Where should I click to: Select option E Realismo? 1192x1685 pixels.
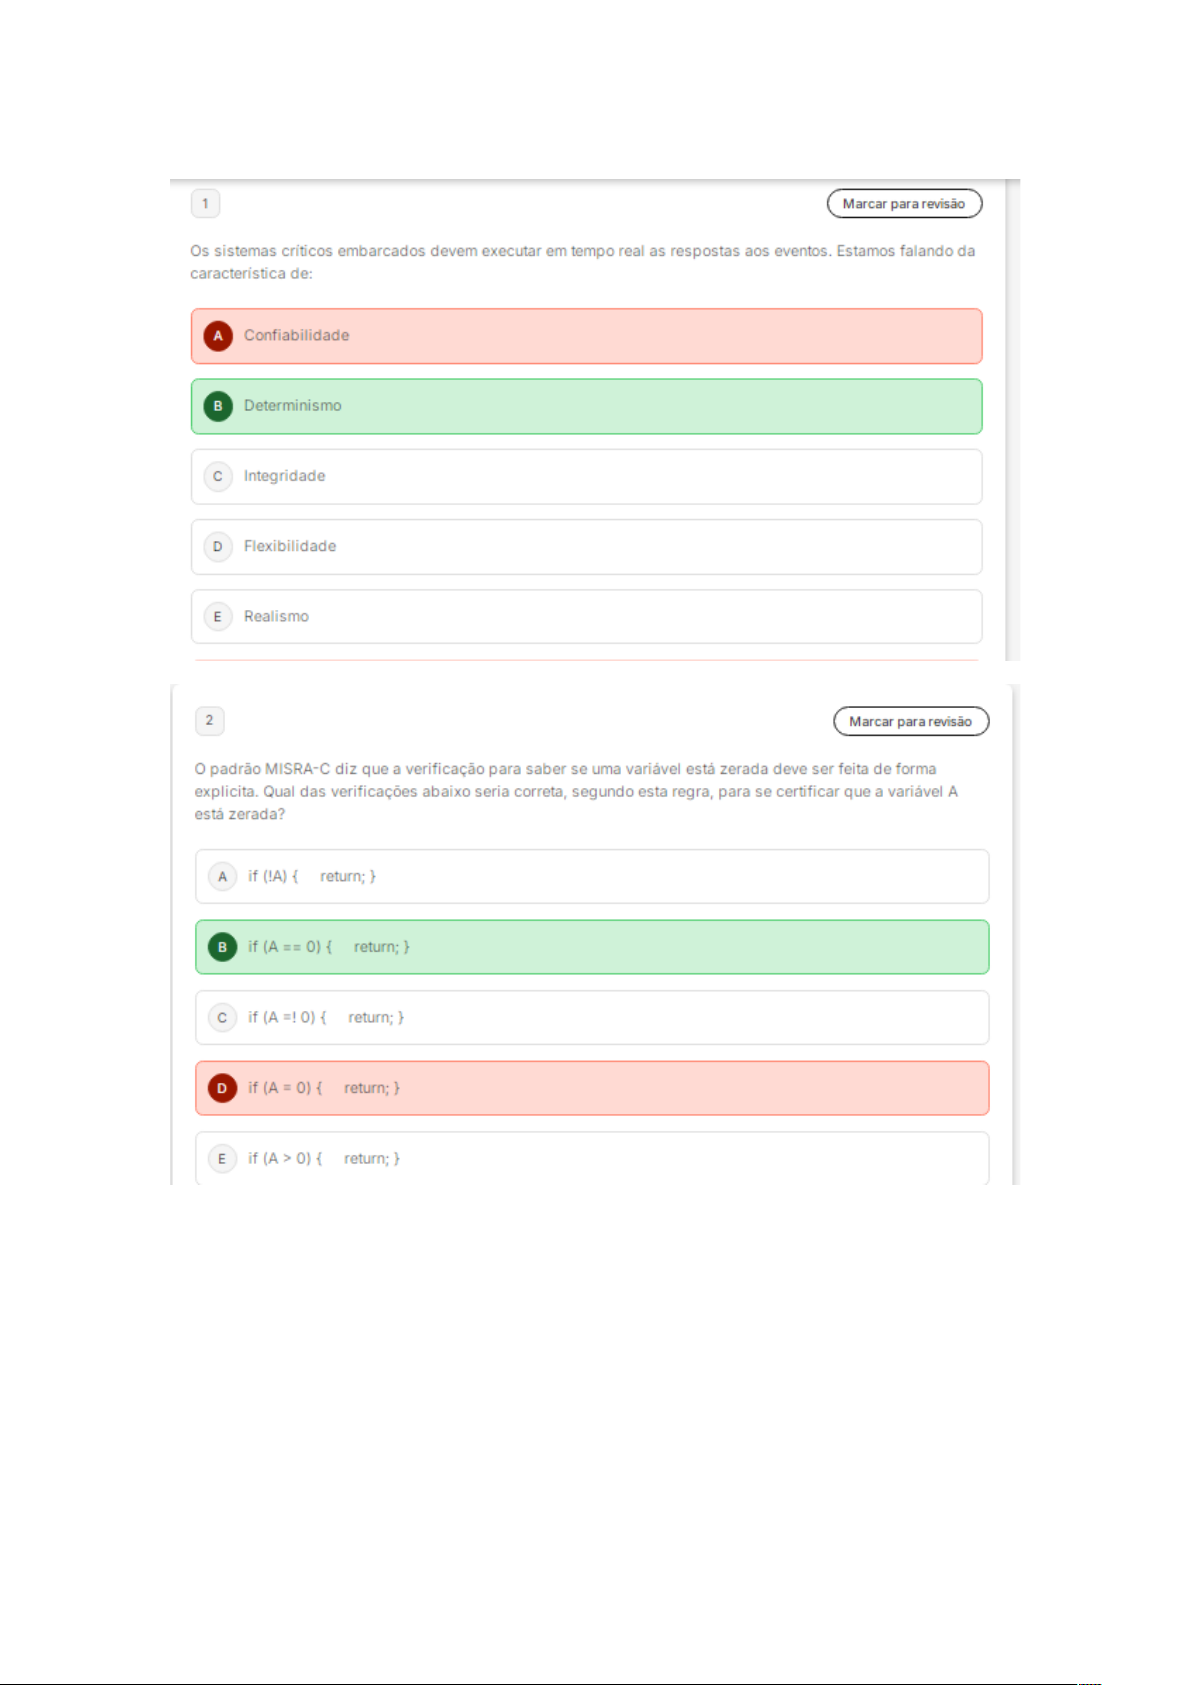coord(586,616)
